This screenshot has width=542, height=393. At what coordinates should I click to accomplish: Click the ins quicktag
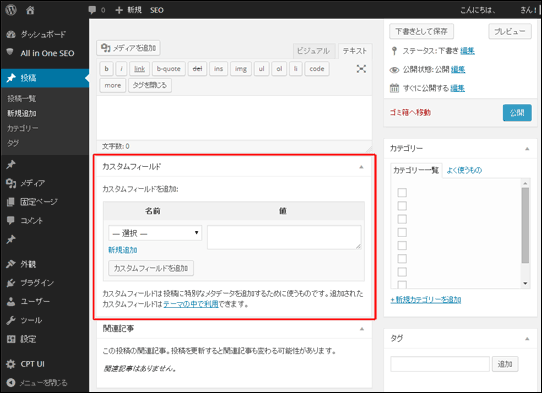(x=218, y=69)
